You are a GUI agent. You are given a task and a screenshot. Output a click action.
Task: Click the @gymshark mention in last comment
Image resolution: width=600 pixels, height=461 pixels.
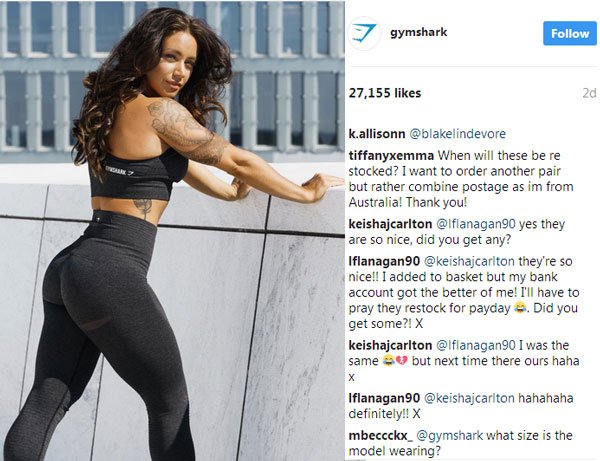point(450,435)
